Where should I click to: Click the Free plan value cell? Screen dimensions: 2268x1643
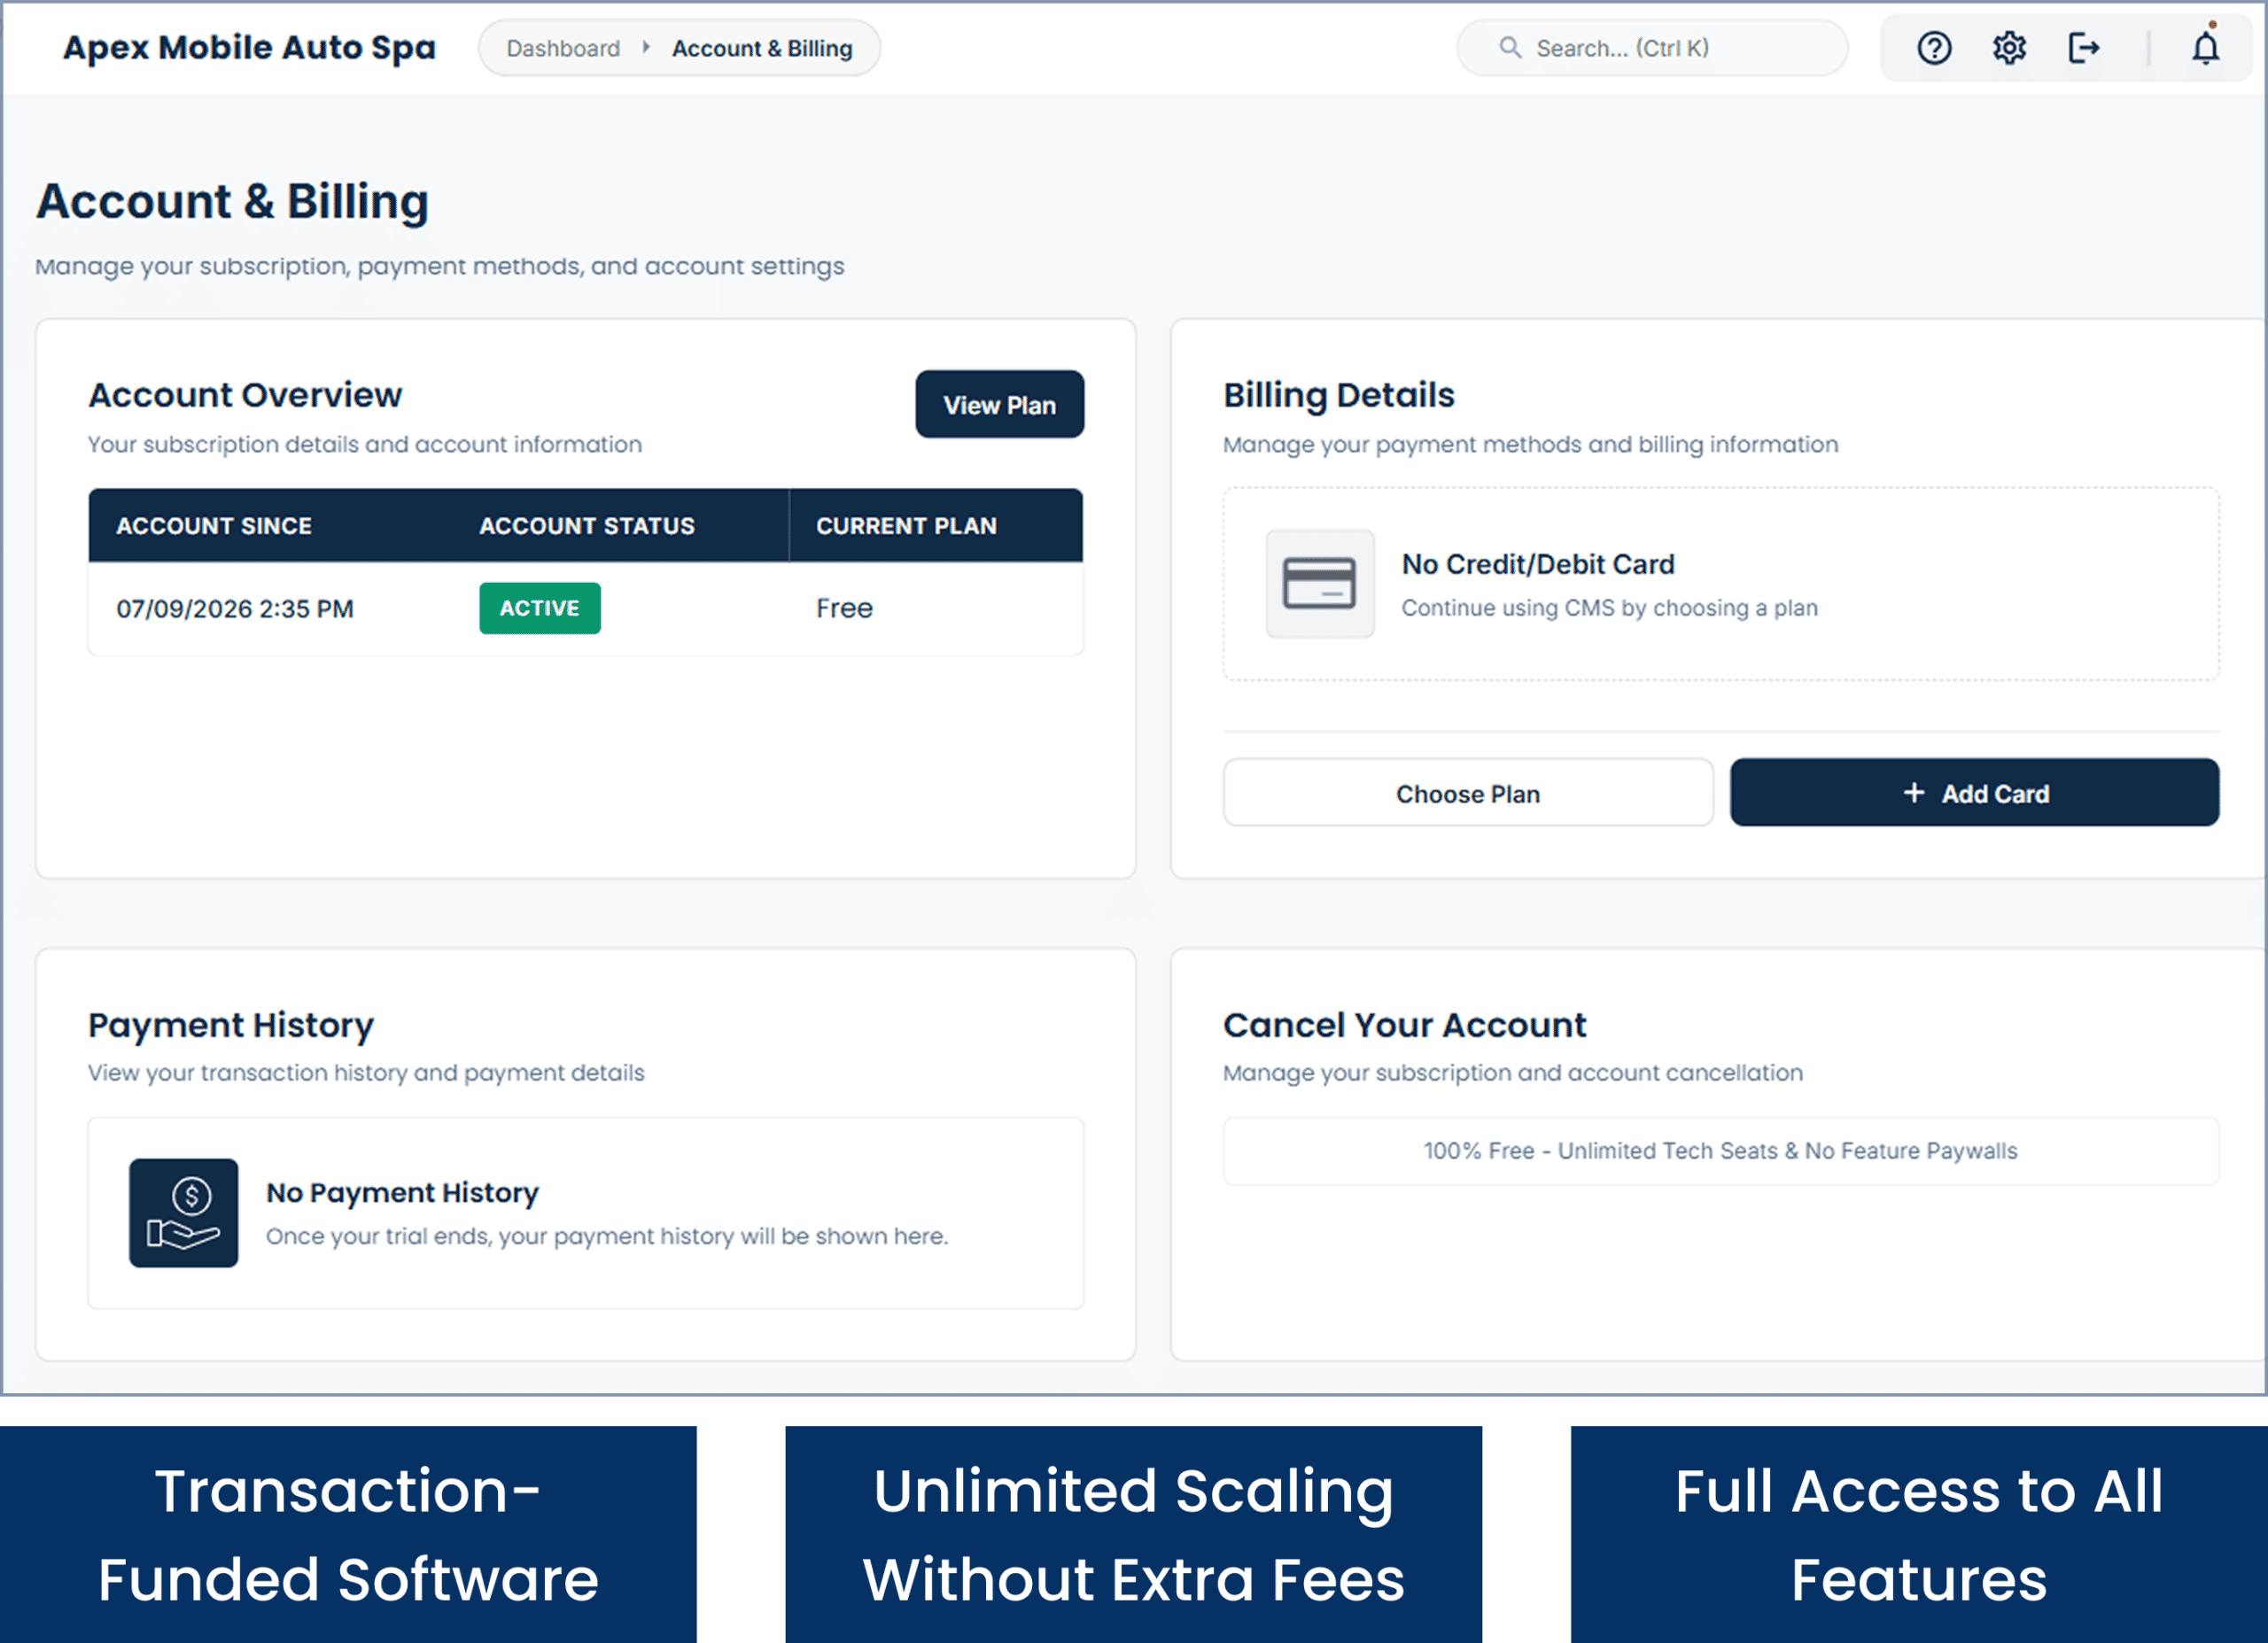tap(844, 608)
